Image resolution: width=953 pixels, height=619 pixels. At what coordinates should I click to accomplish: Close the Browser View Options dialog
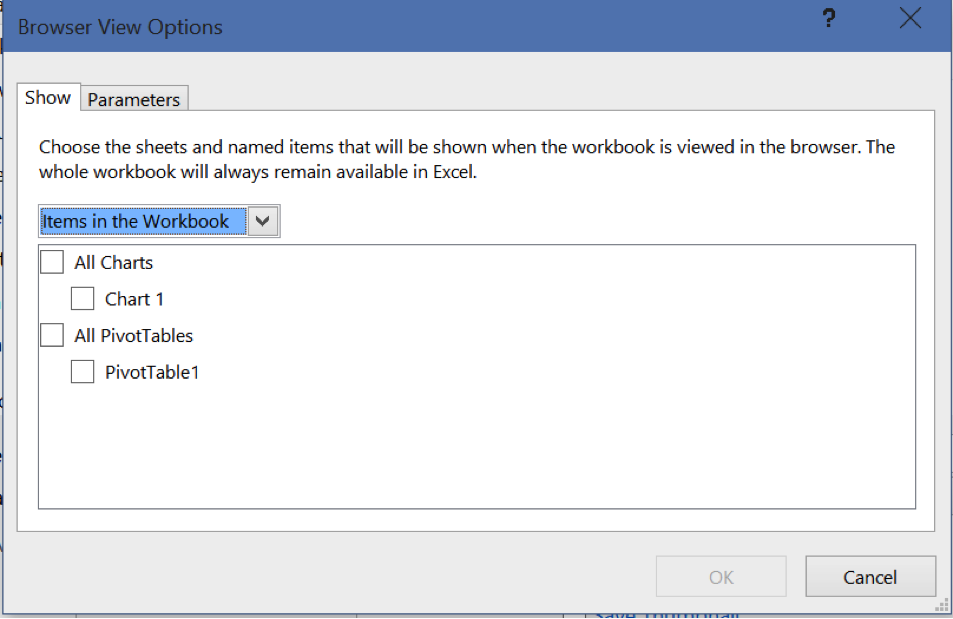click(x=910, y=19)
